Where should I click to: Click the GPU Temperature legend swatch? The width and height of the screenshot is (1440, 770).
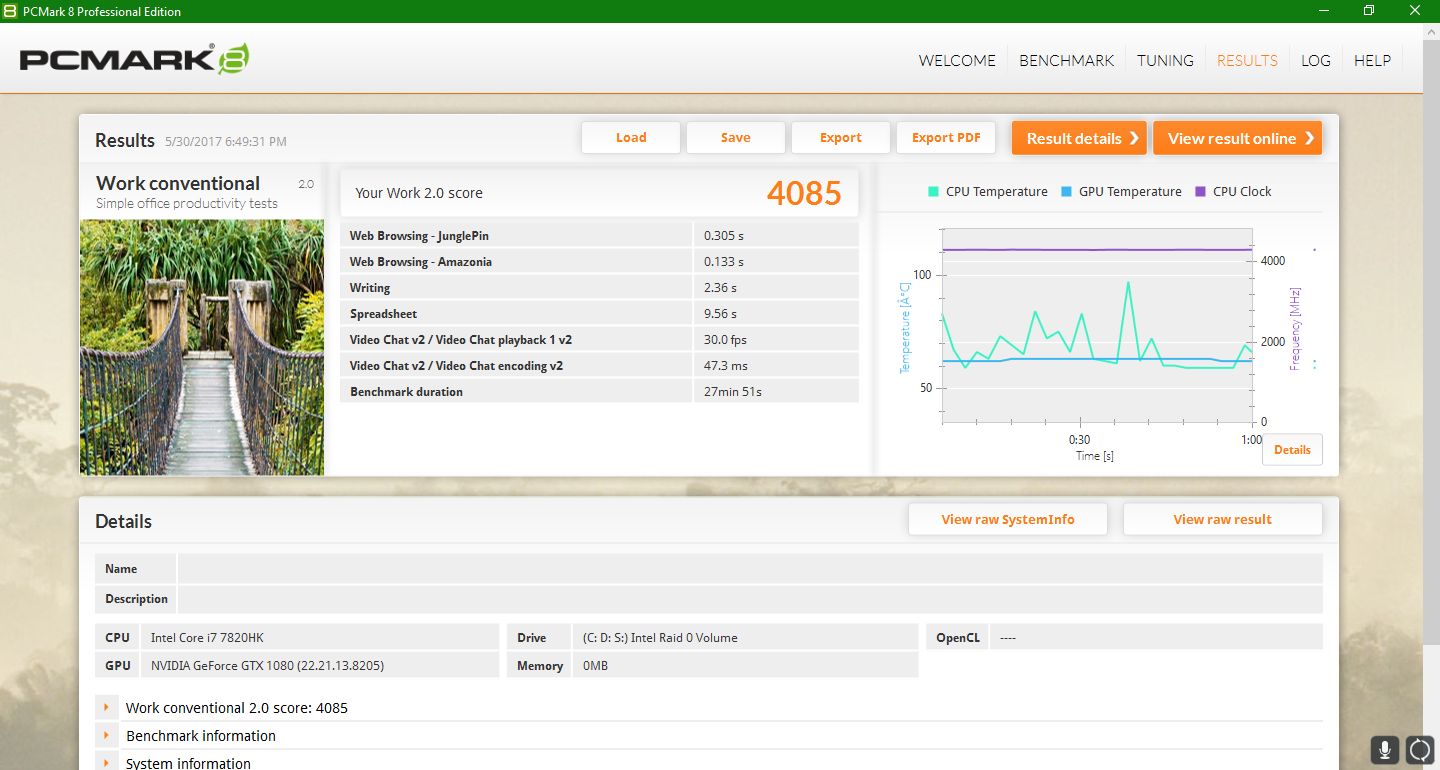coord(1066,192)
